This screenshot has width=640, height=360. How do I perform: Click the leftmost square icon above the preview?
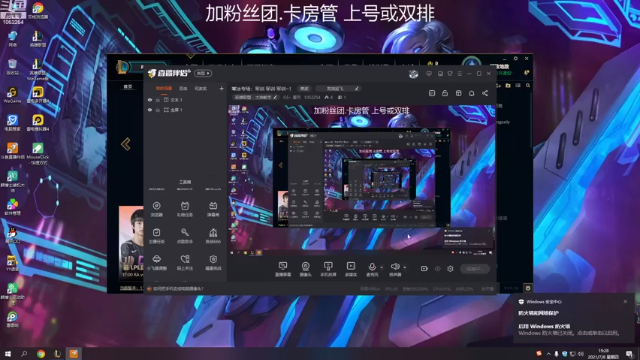coord(432,93)
